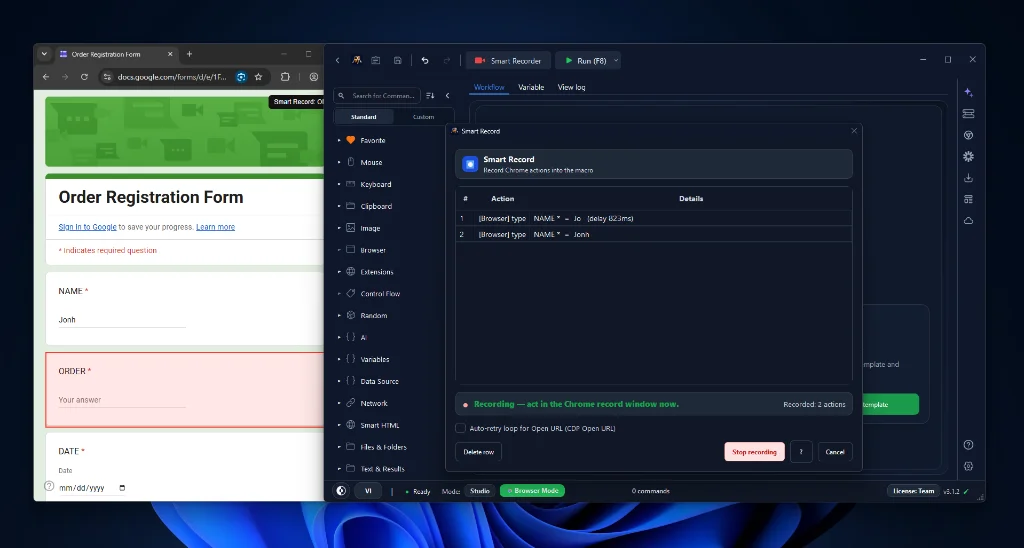The image size is (1024, 548).
Task: Open the help circle icon in the right sidebar
Action: (968, 445)
